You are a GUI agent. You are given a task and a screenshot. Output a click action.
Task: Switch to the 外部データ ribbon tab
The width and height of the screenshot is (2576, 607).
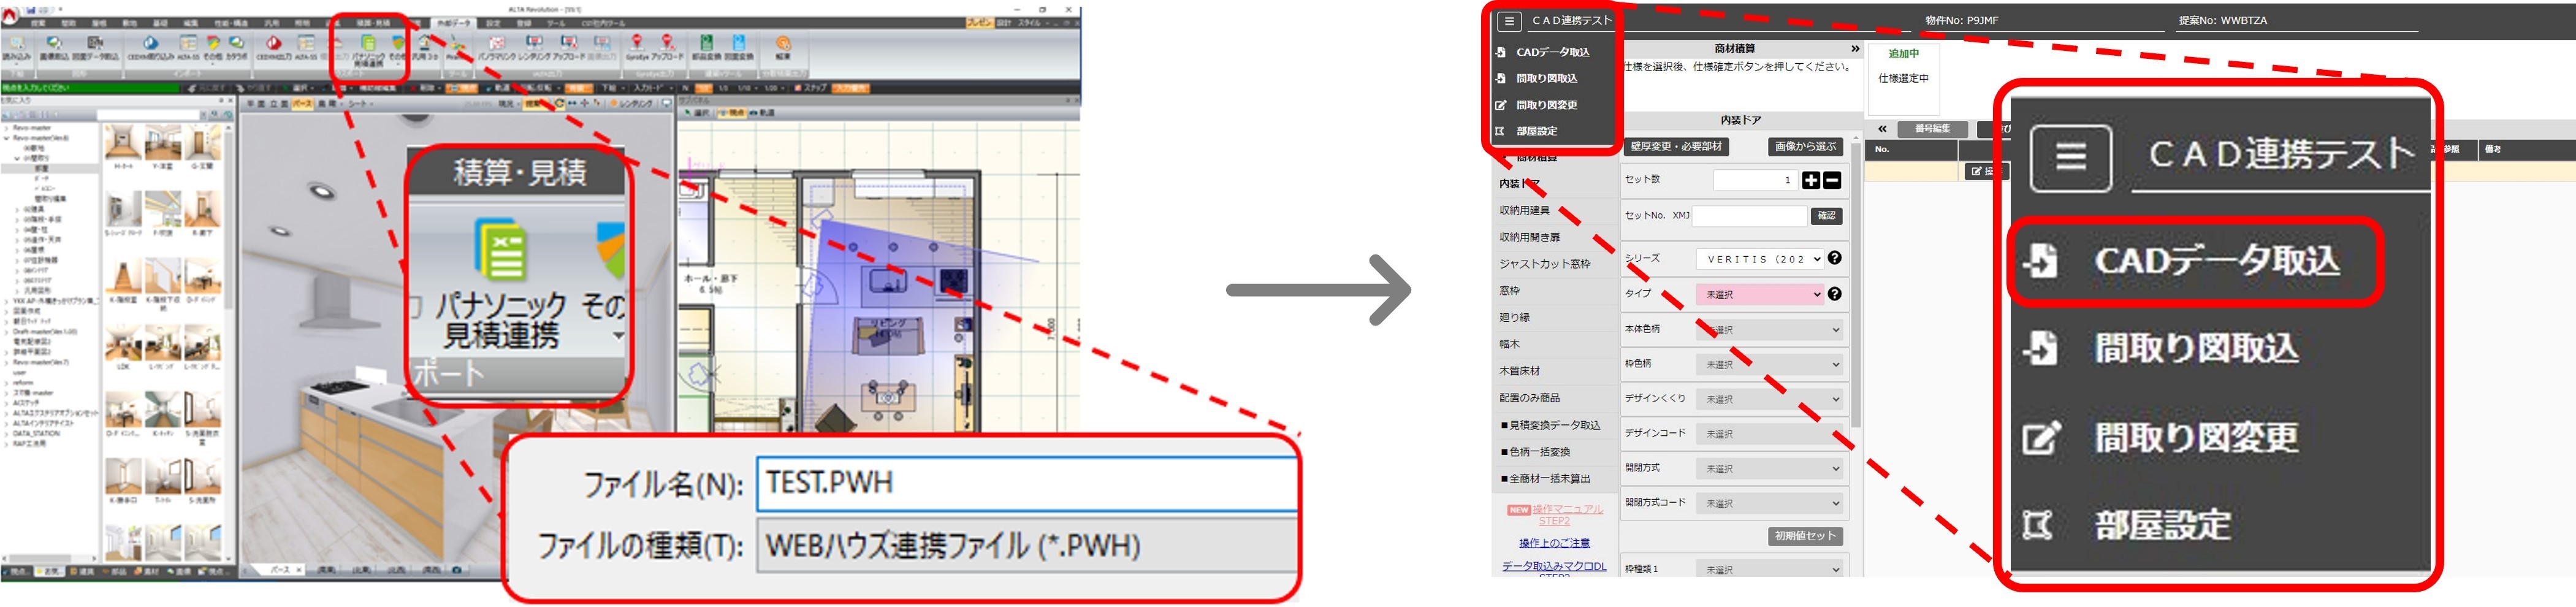[453, 24]
